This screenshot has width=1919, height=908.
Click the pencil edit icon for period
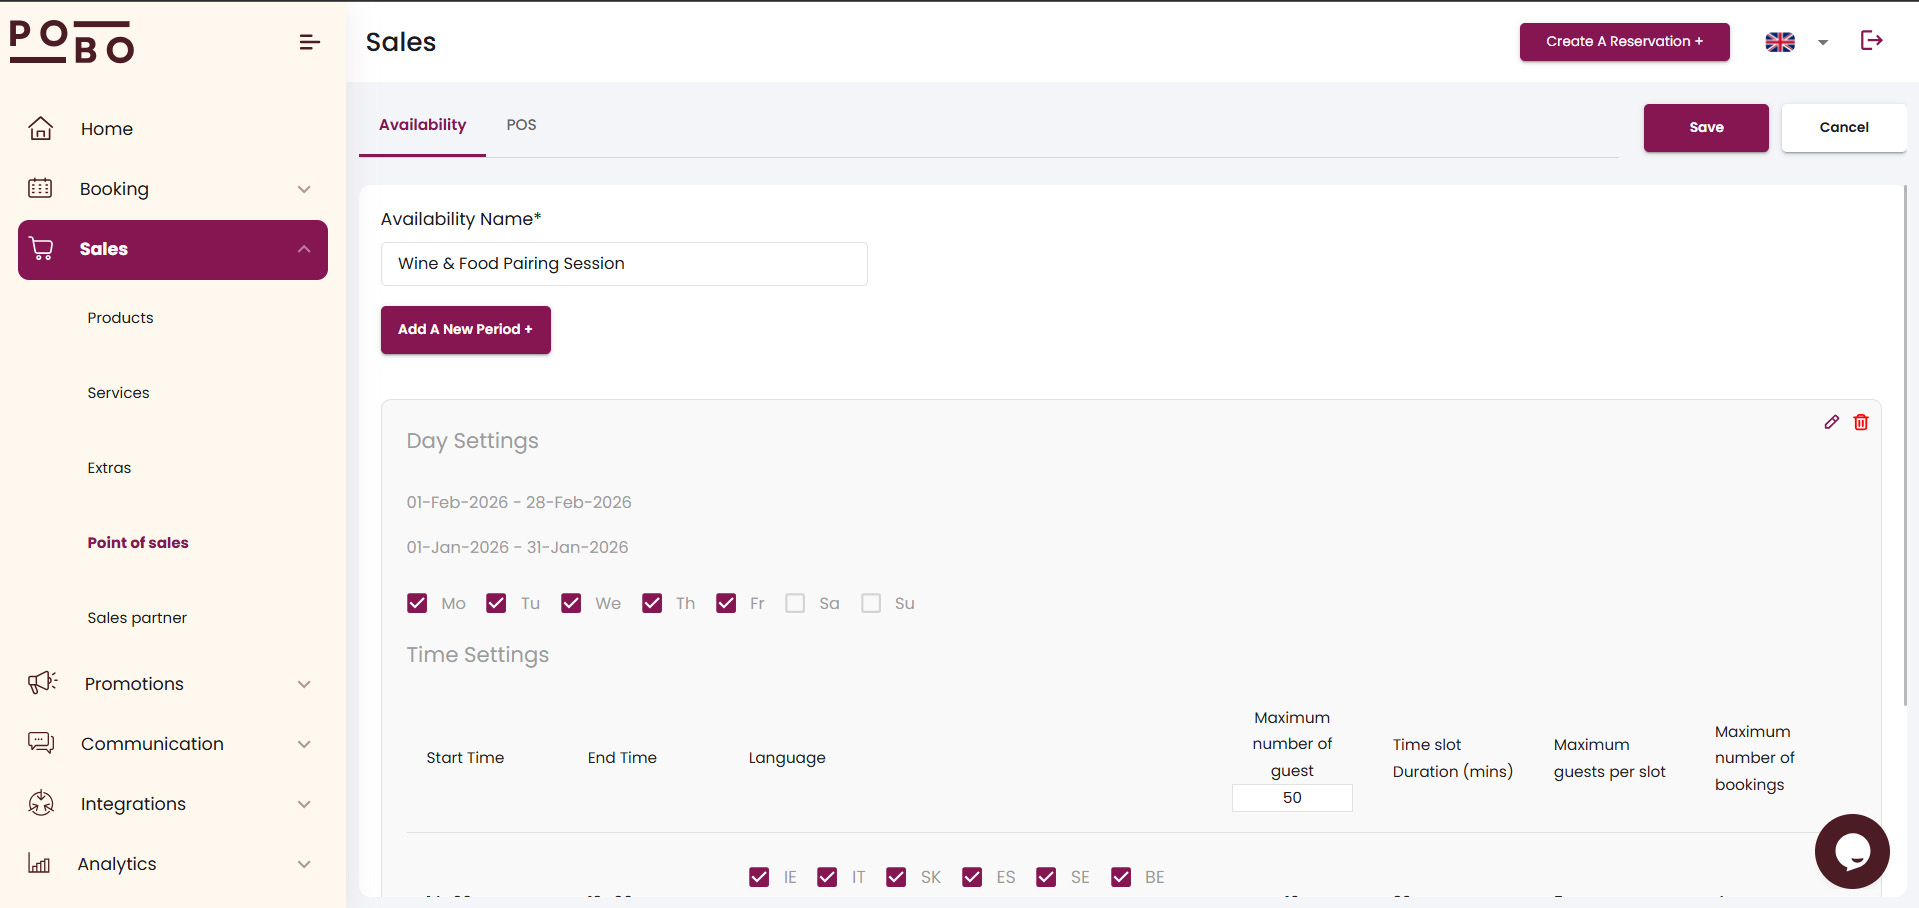click(x=1831, y=422)
